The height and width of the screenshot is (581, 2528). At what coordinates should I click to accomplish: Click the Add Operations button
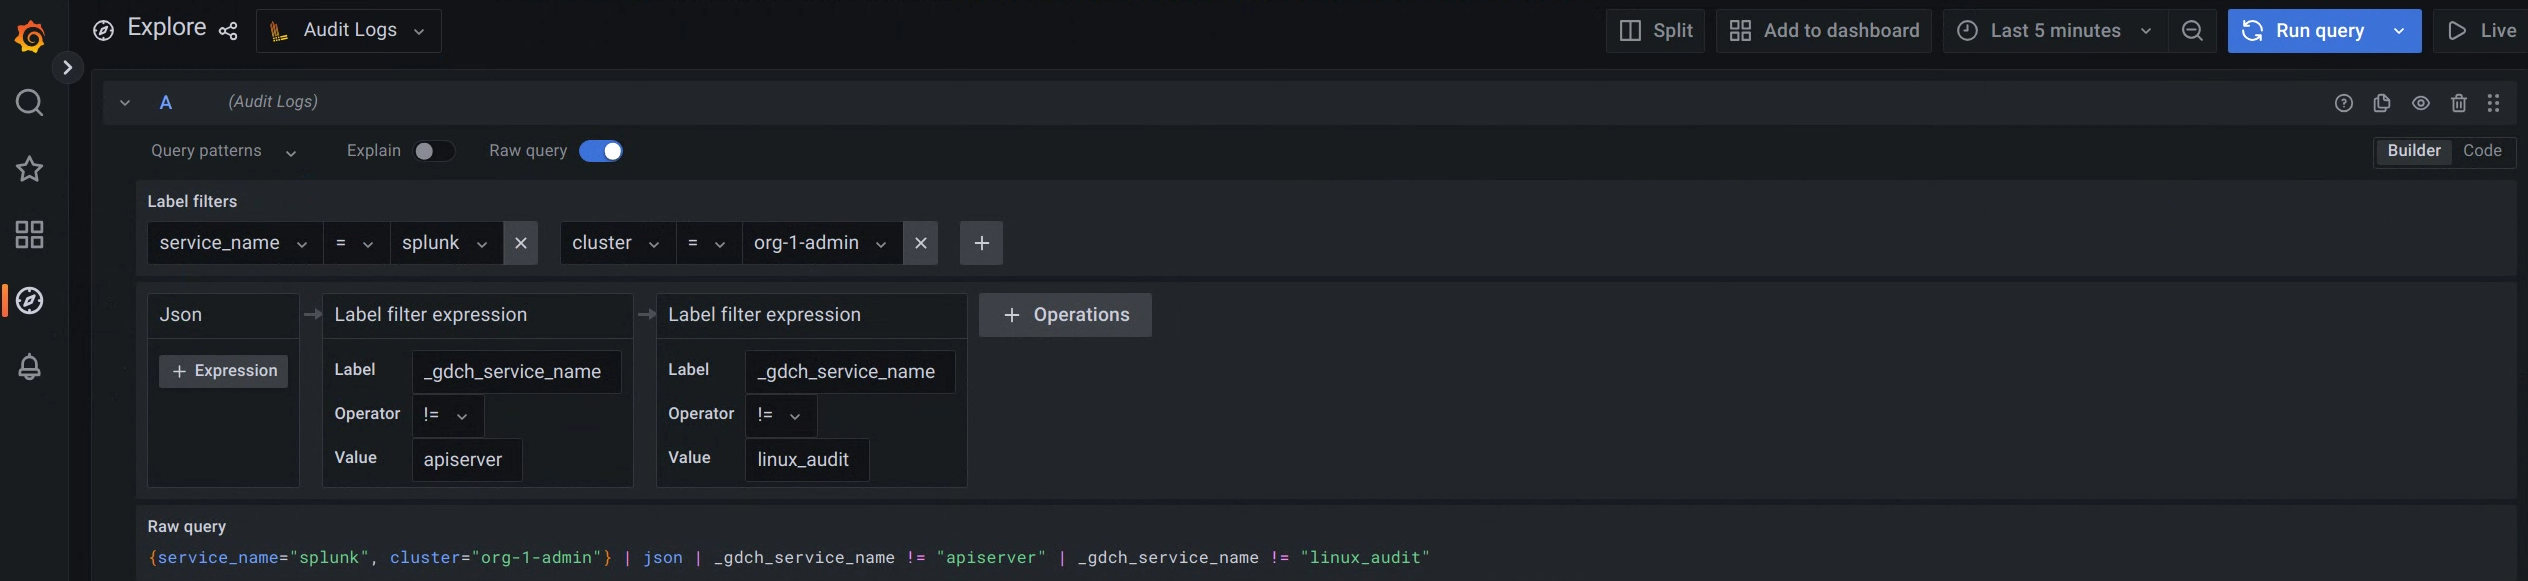[1065, 315]
